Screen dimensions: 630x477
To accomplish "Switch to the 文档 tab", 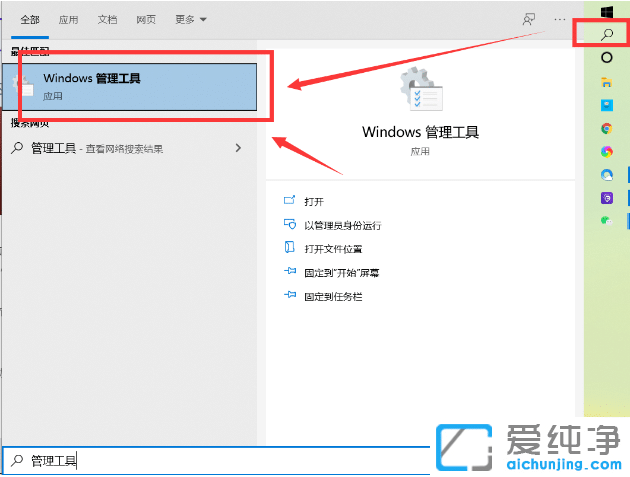I will point(107,19).
